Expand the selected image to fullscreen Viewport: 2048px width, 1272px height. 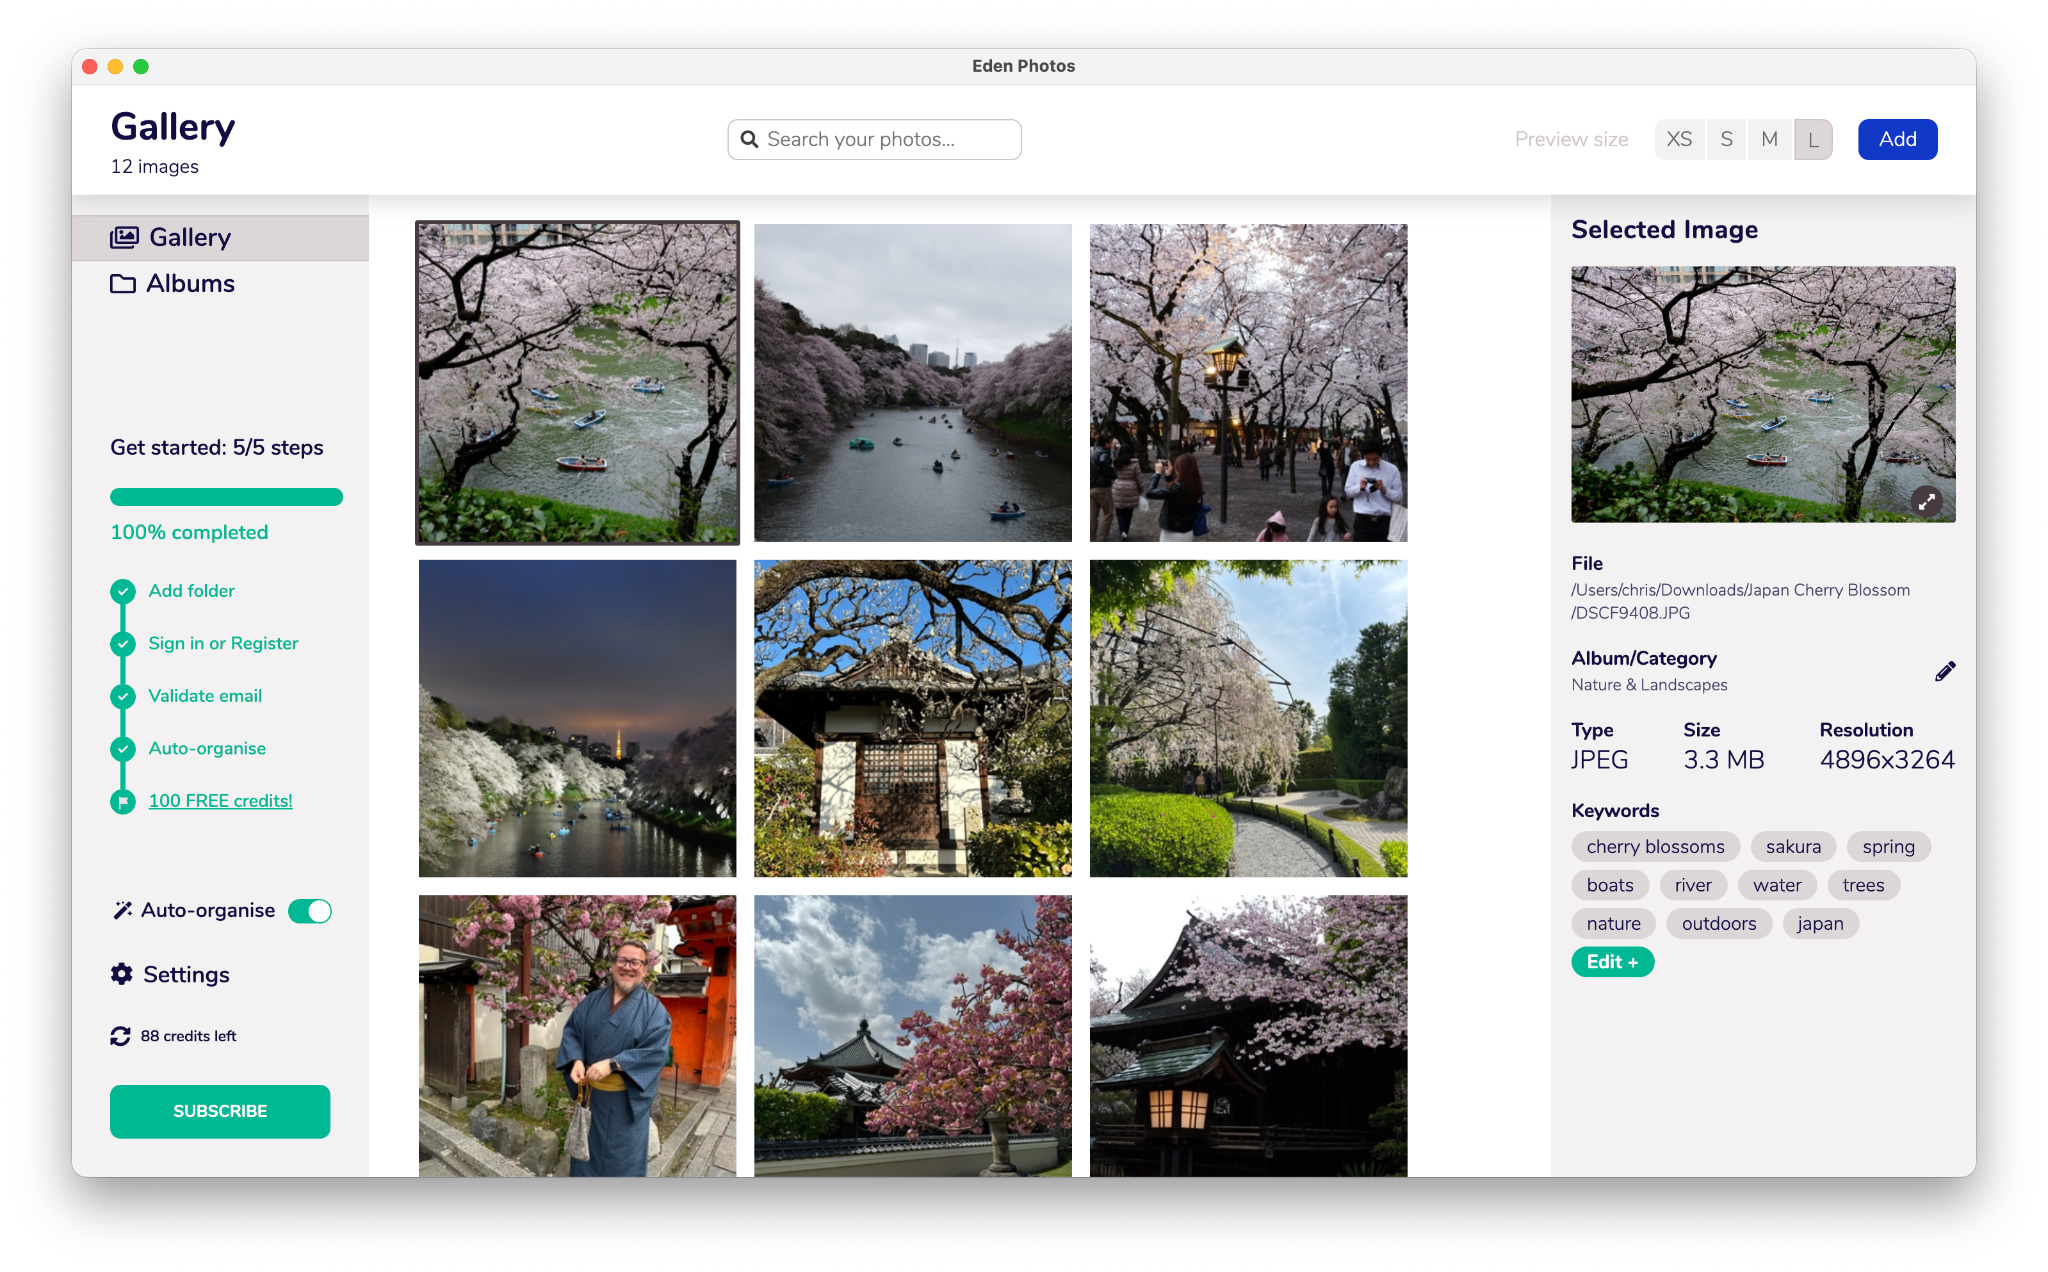pyautogui.click(x=1926, y=501)
